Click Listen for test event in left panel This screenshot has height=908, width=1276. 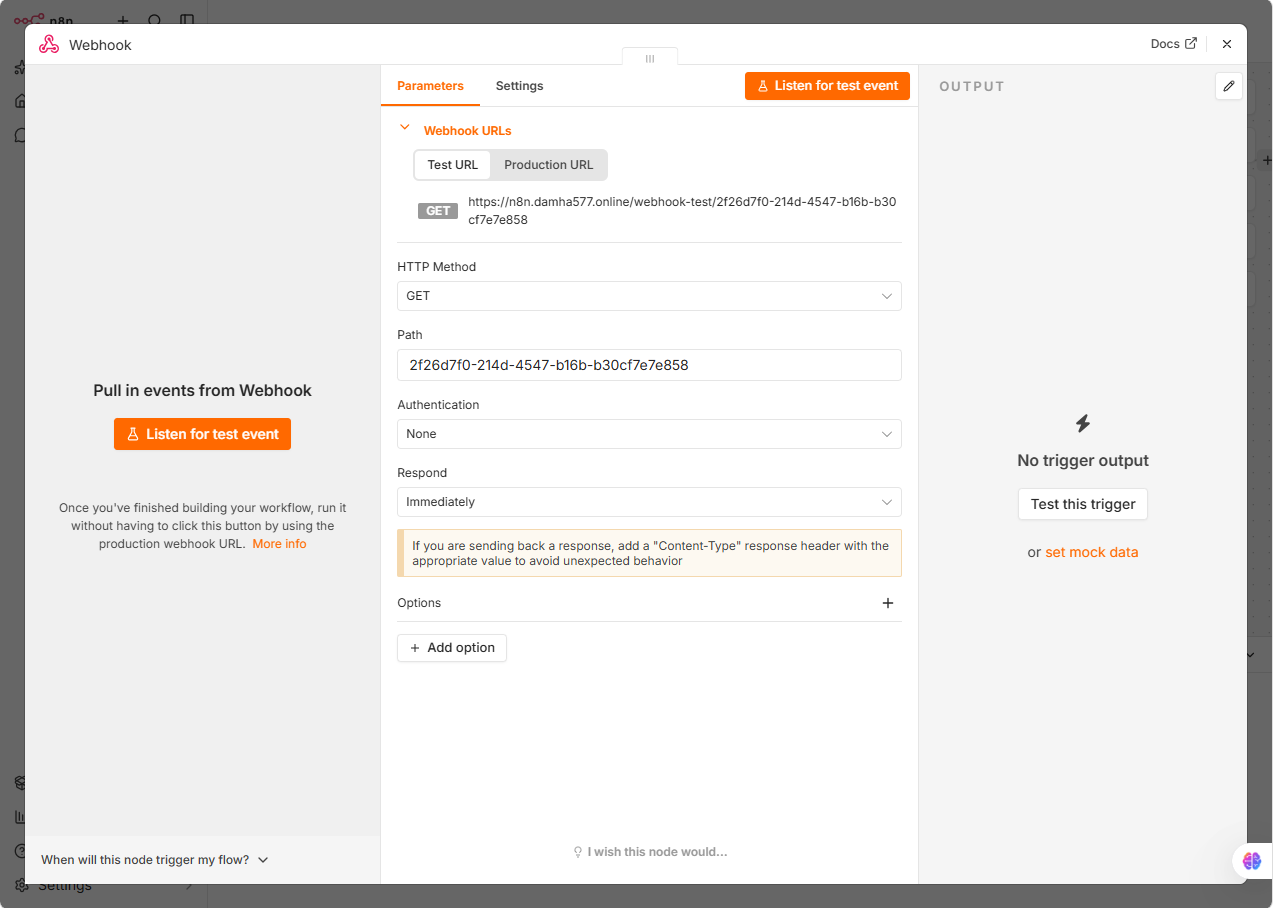(x=202, y=434)
